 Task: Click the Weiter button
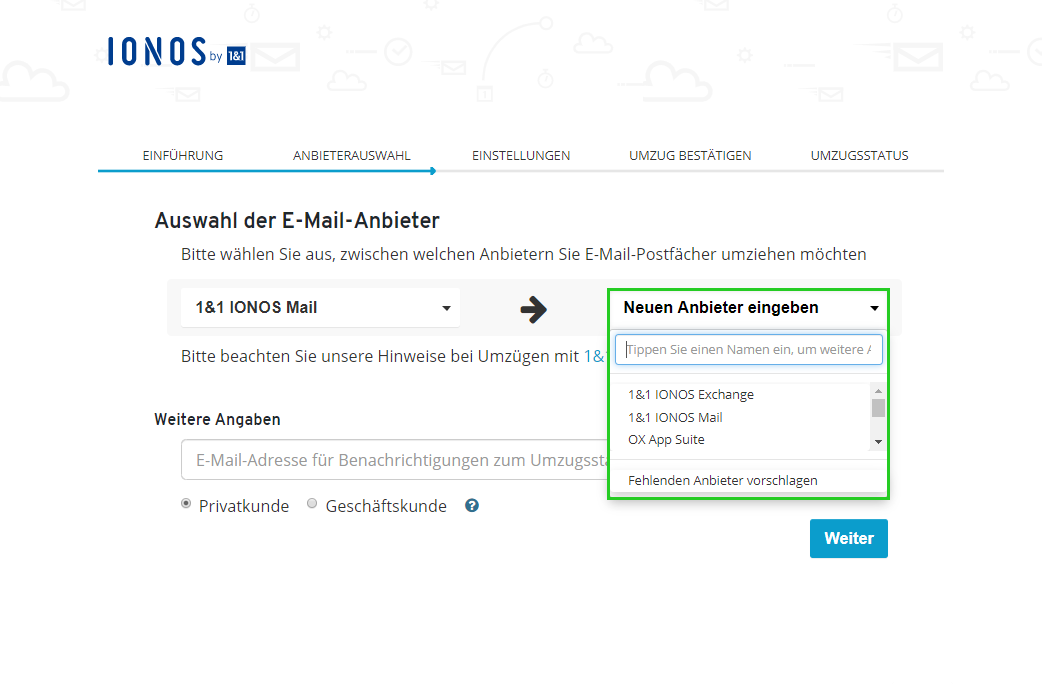[x=849, y=538]
